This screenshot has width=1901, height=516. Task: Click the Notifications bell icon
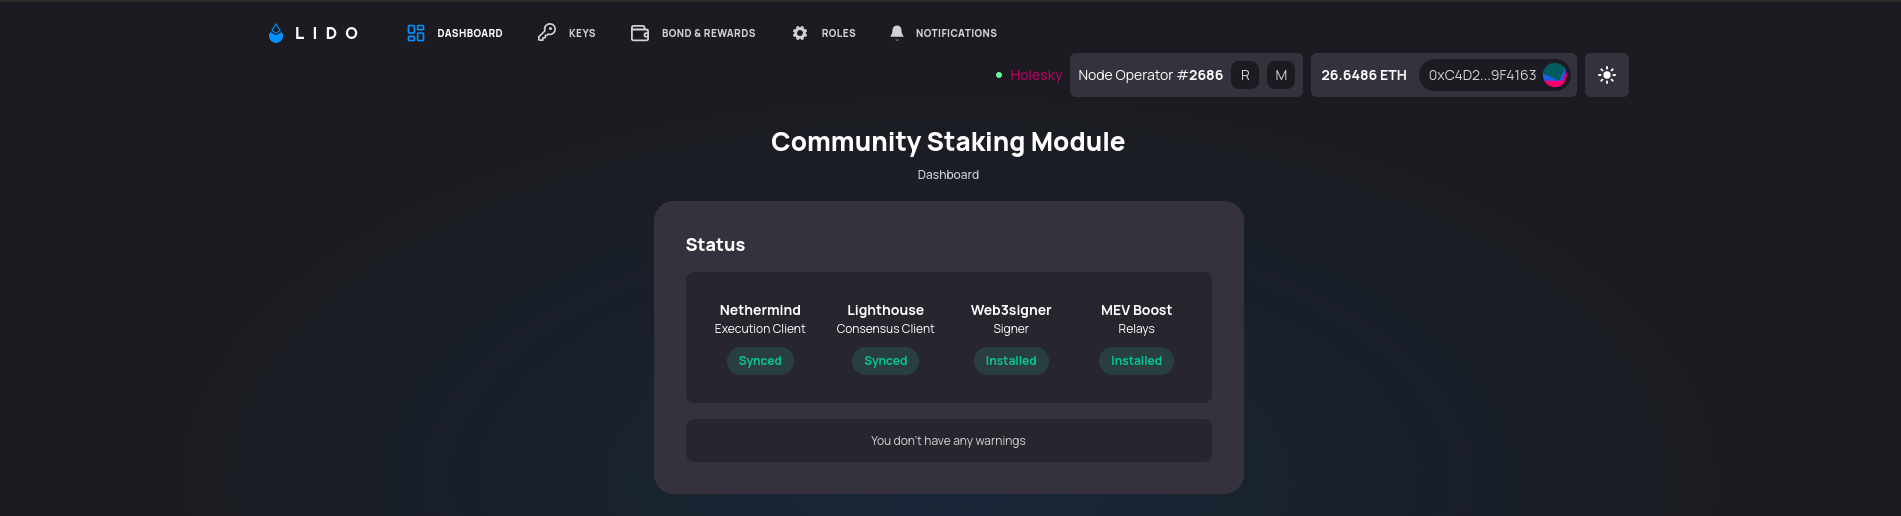897,33
